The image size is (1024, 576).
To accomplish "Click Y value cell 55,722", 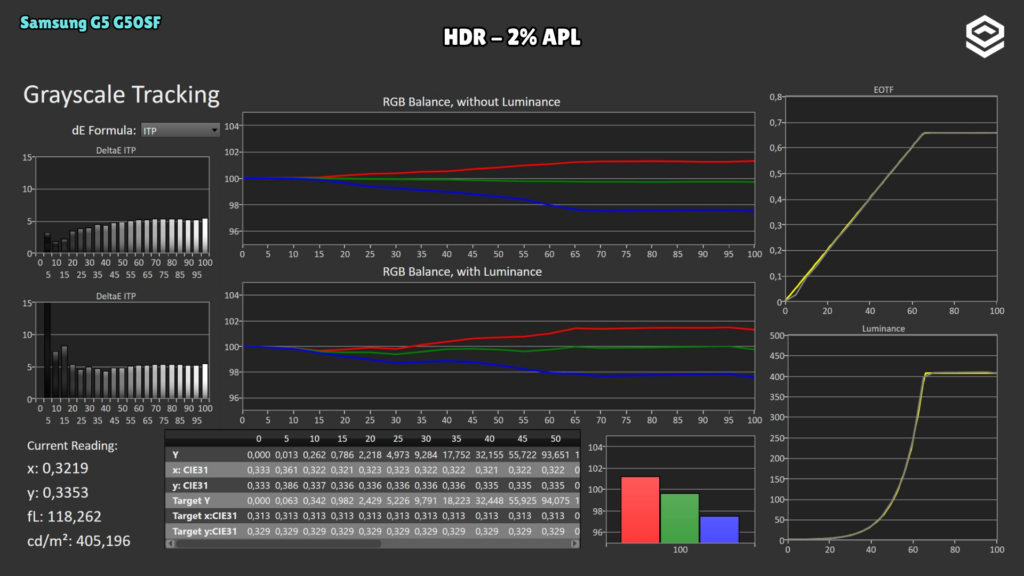I will [522, 455].
